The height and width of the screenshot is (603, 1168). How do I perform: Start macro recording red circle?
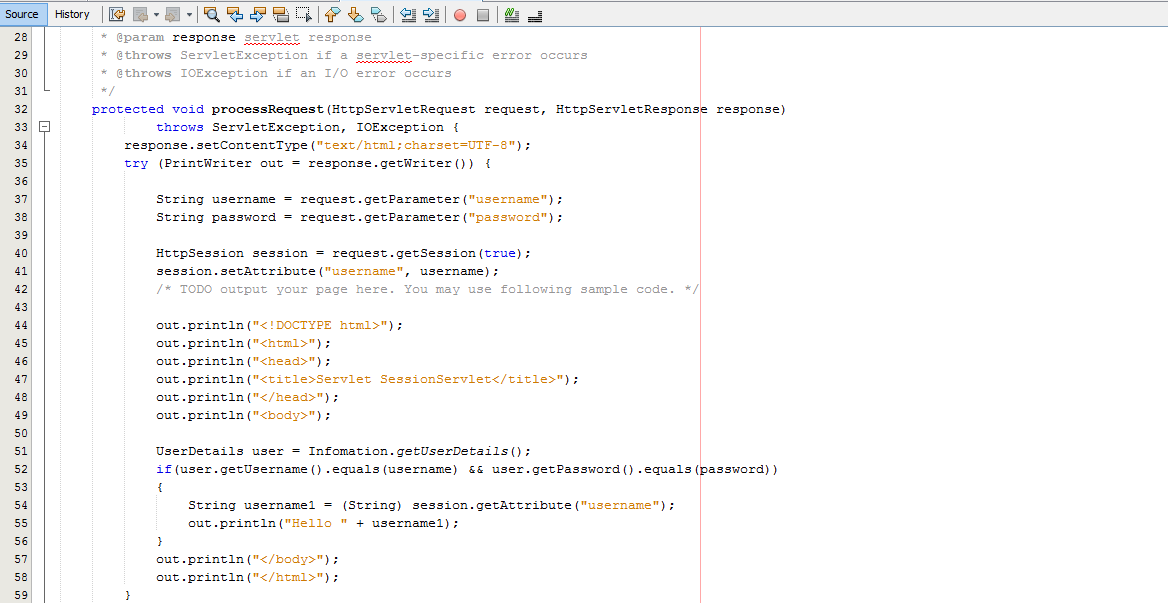click(x=460, y=15)
